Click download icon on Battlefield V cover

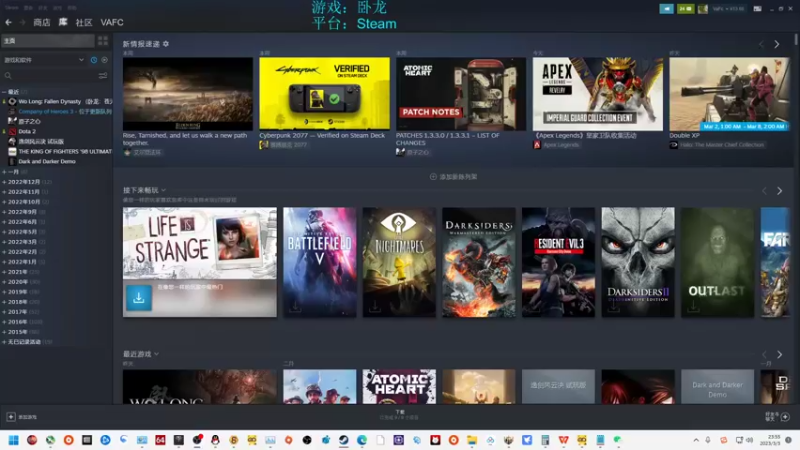point(295,307)
